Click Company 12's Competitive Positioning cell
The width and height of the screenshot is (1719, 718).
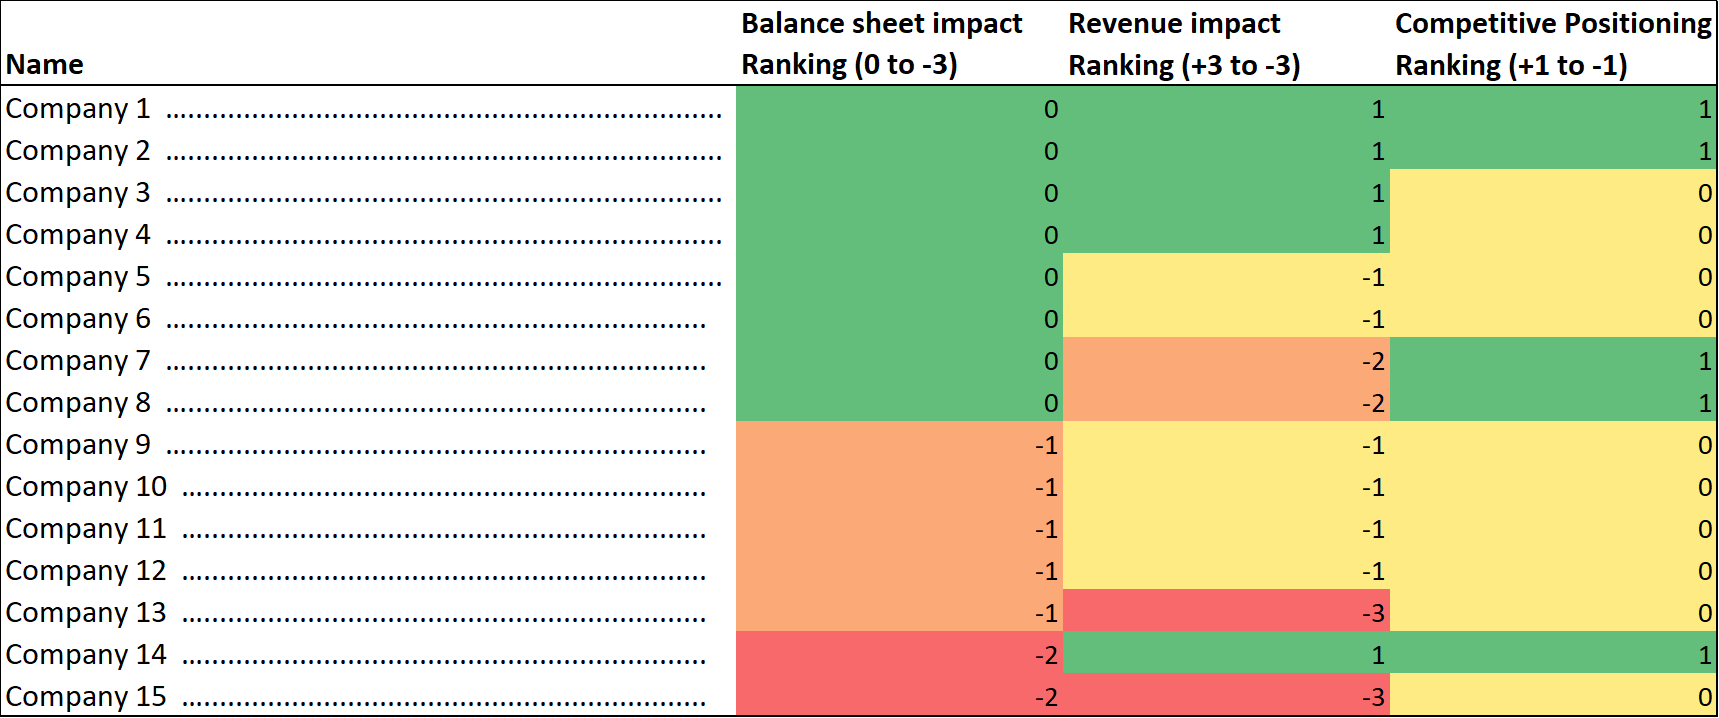(1553, 570)
